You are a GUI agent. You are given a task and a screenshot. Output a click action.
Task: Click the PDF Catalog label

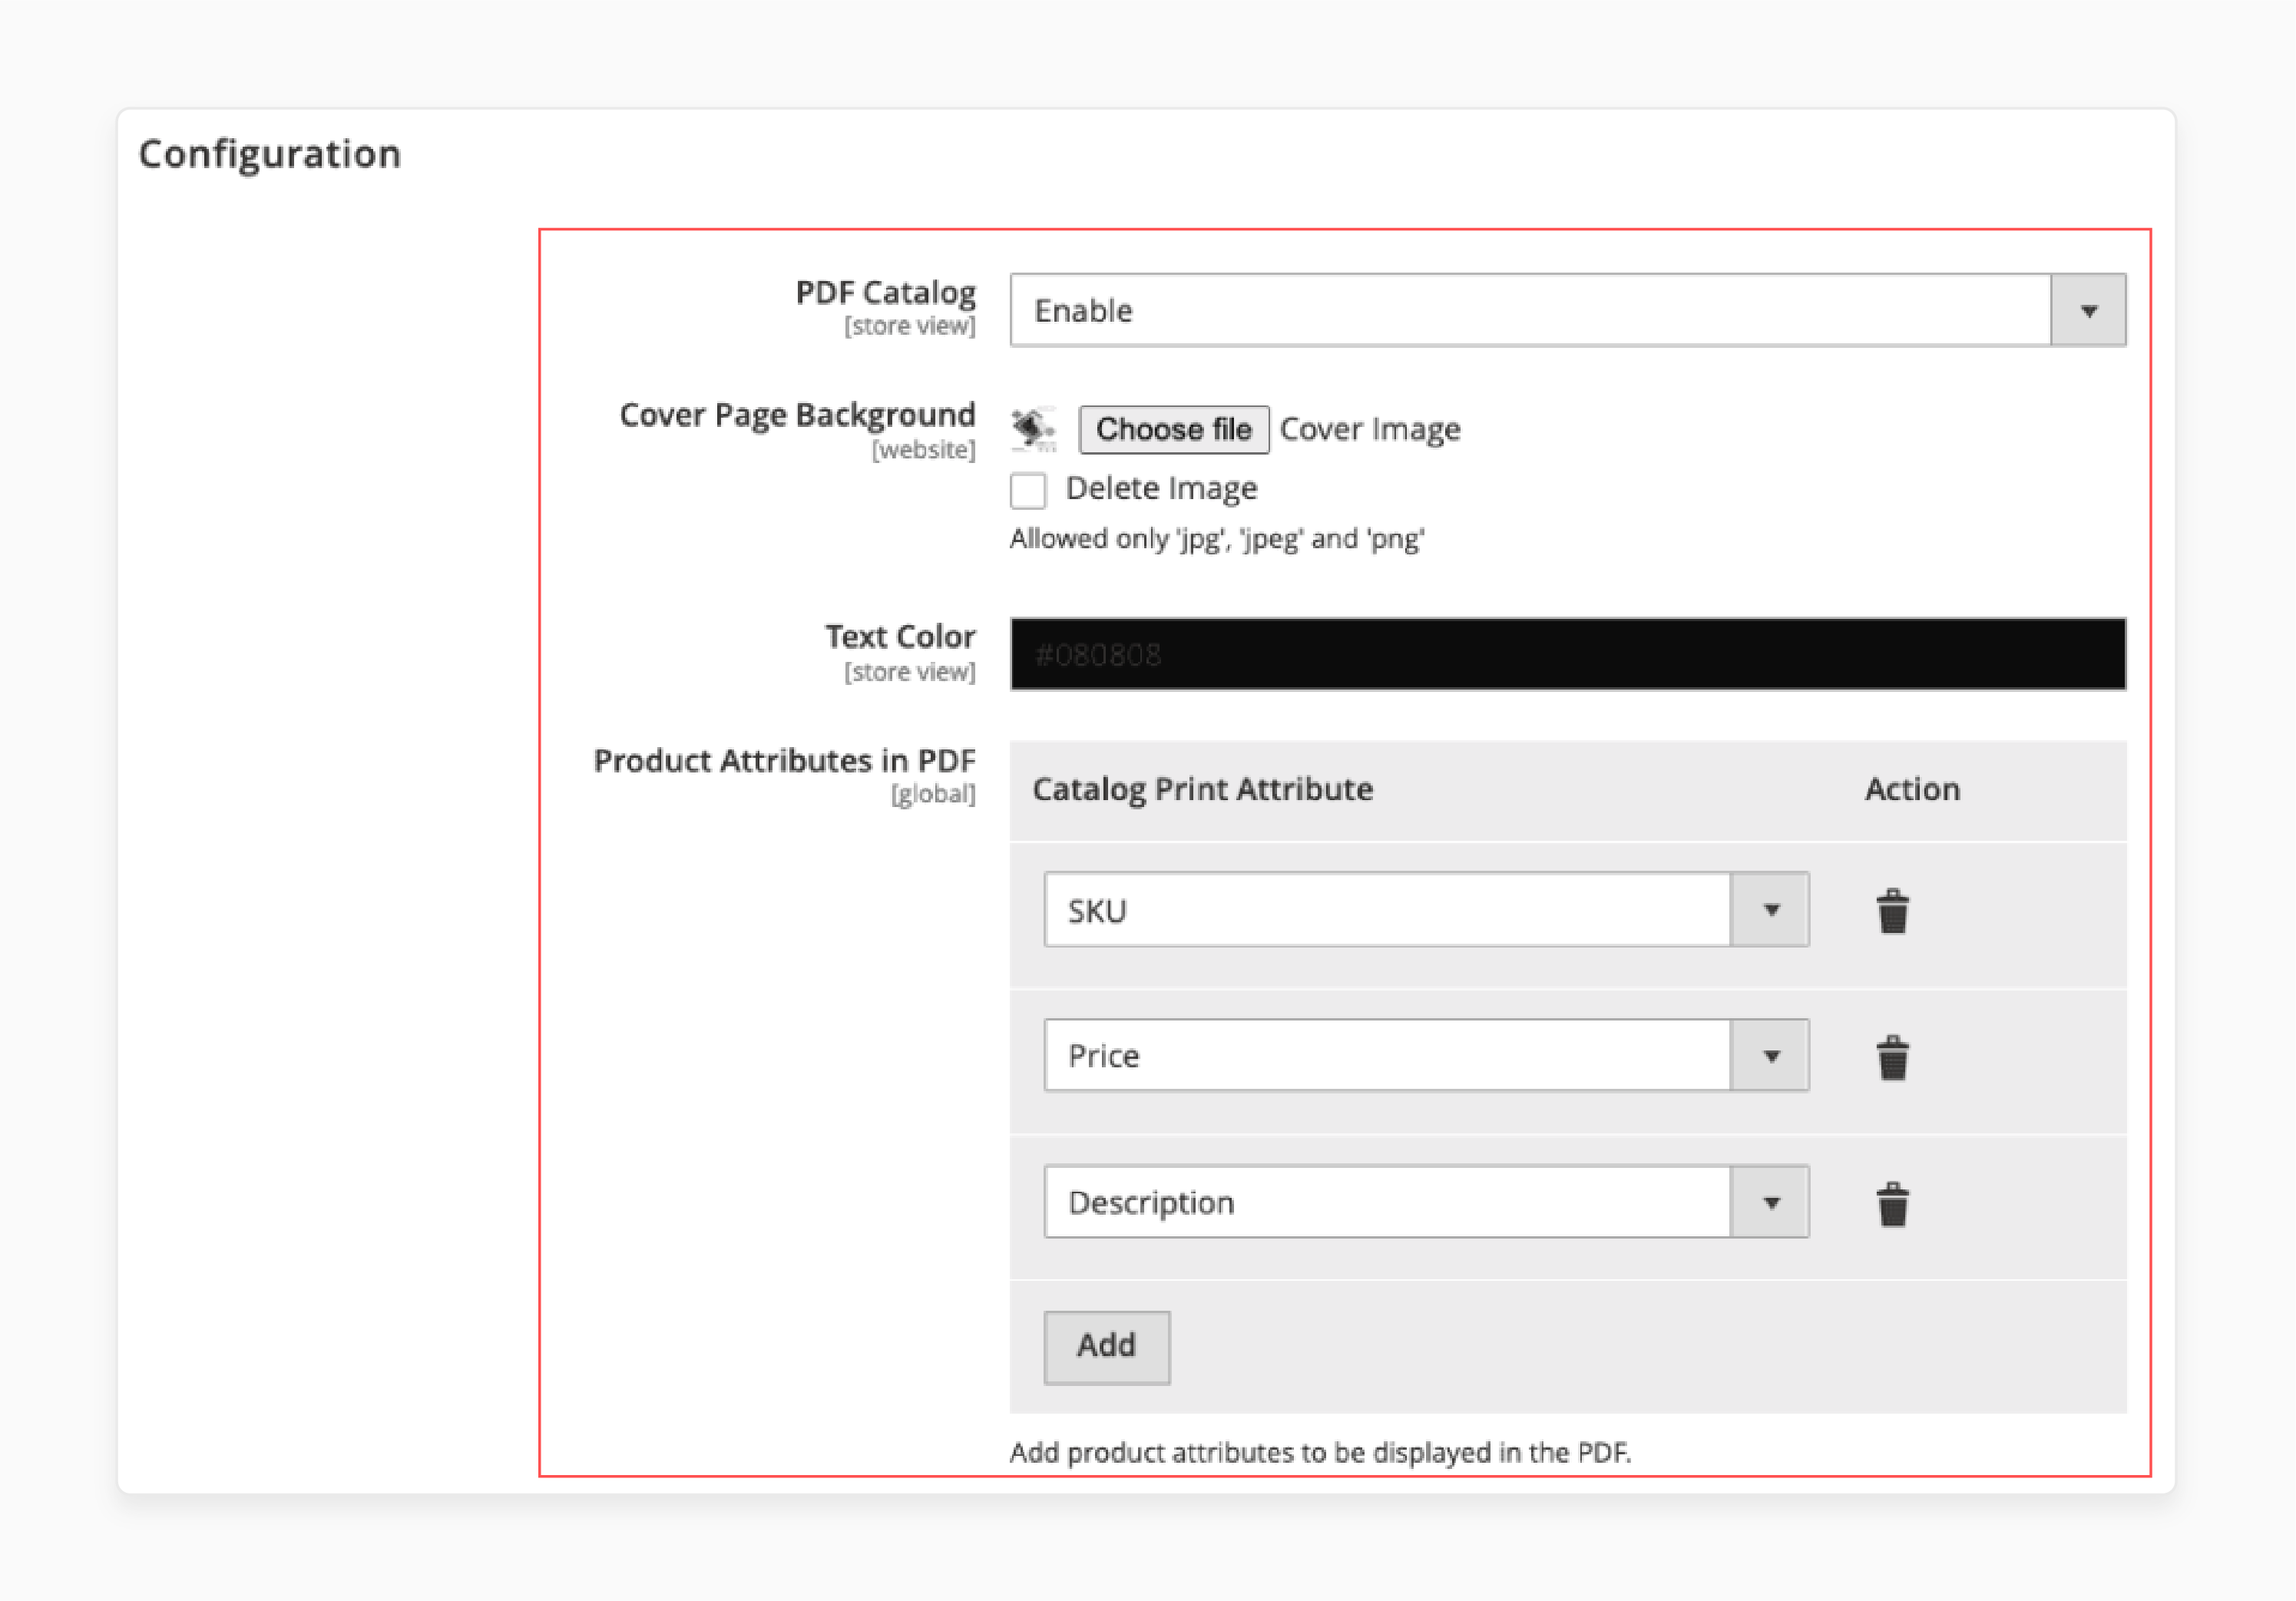click(x=885, y=293)
